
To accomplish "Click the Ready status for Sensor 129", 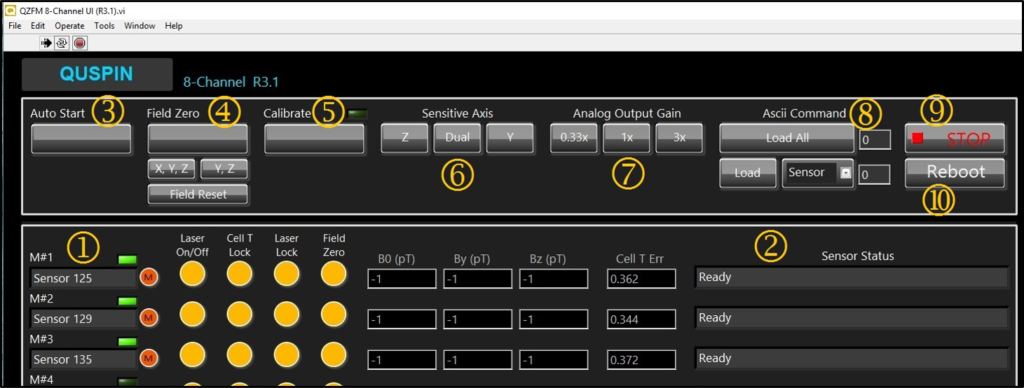I will tap(852, 318).
